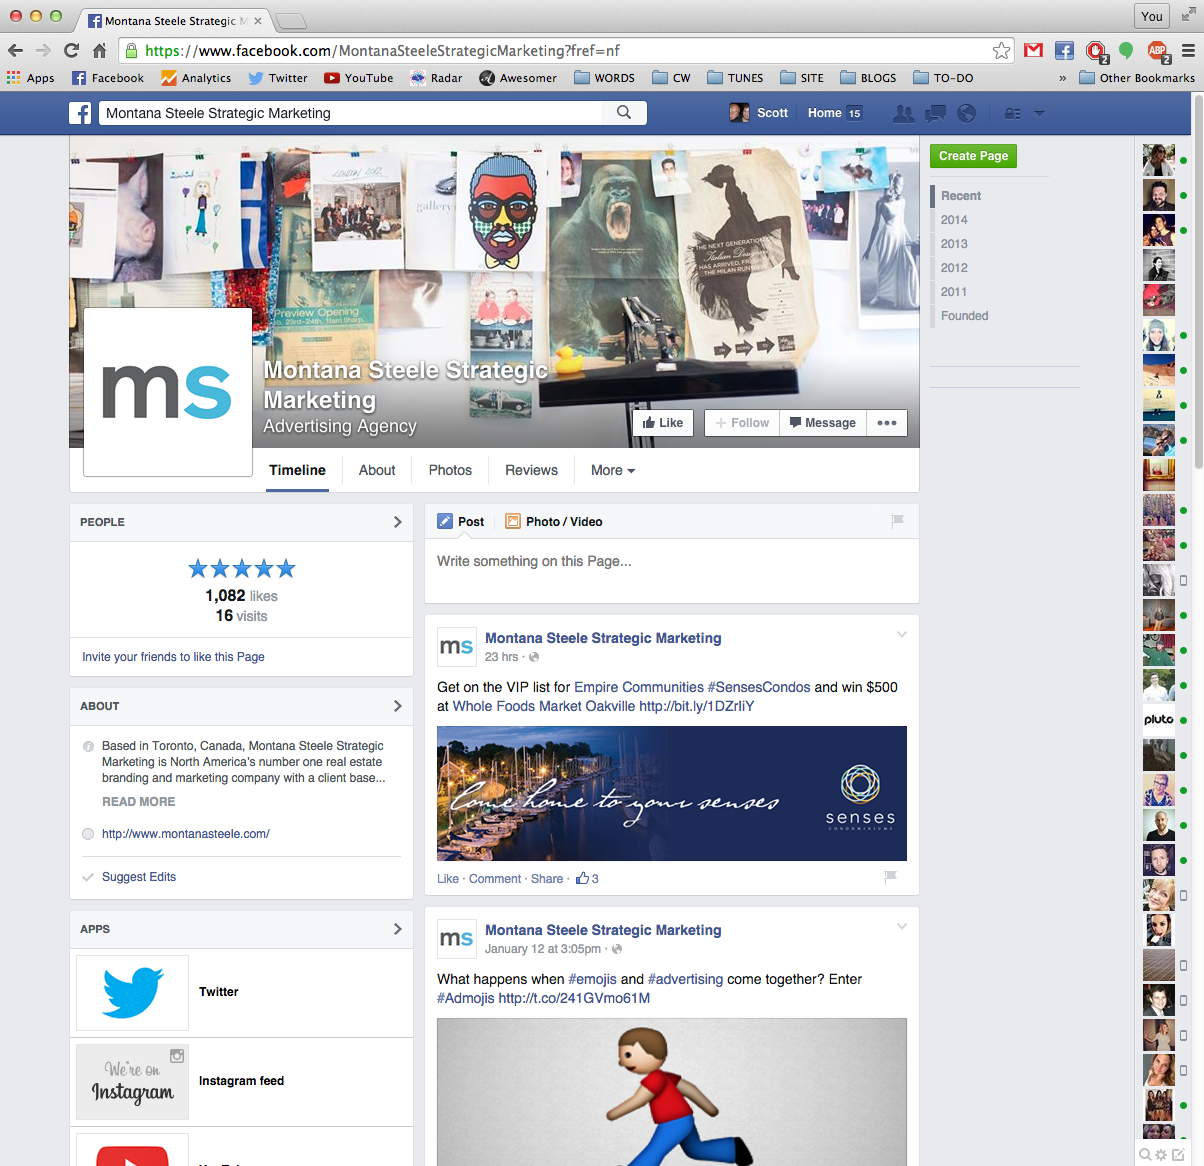Open the browser home icon

click(99, 50)
